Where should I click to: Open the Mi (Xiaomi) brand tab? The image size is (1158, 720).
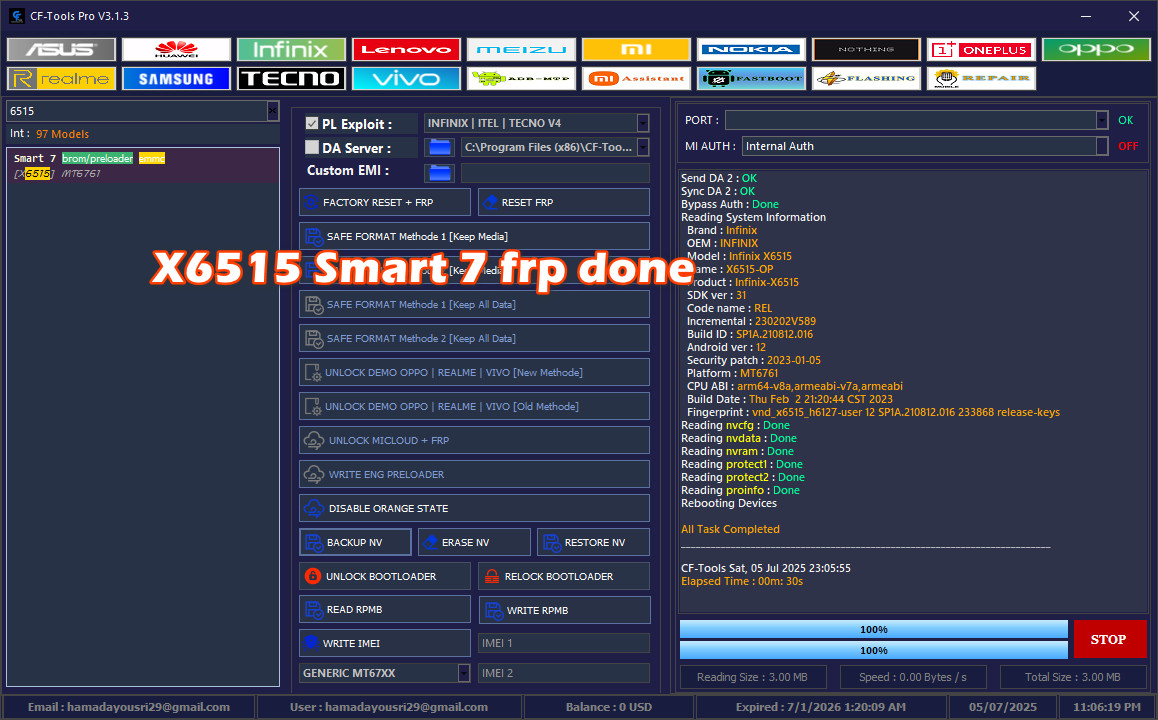[636, 49]
